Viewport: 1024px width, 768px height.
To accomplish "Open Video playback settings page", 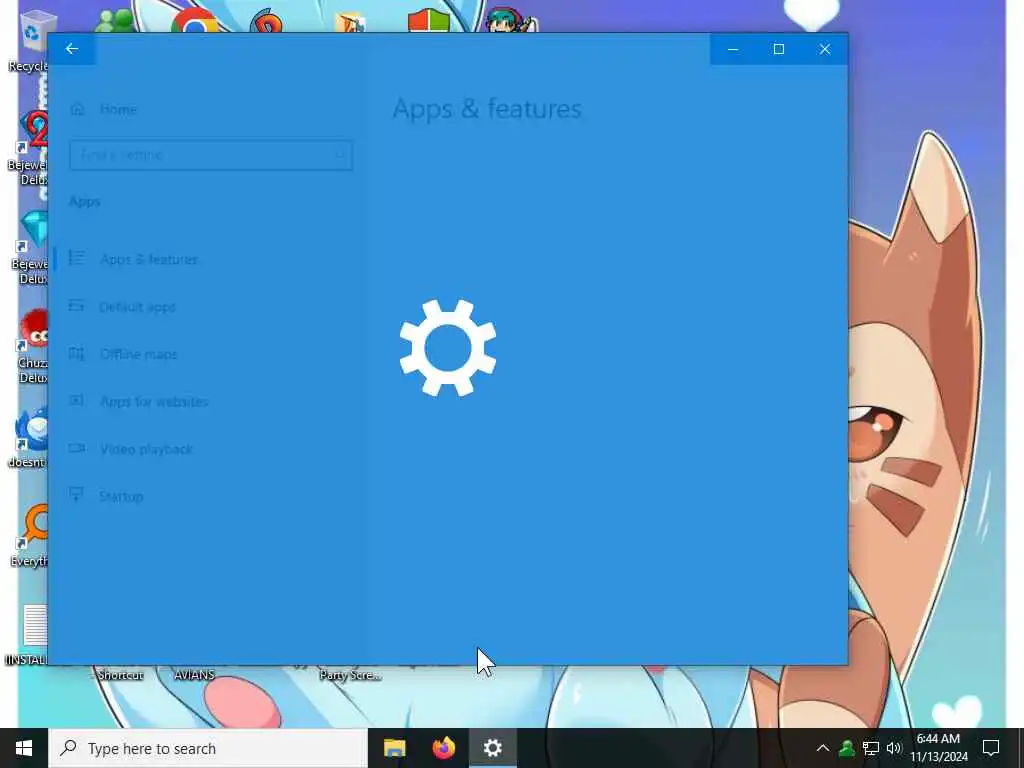I will coord(146,449).
